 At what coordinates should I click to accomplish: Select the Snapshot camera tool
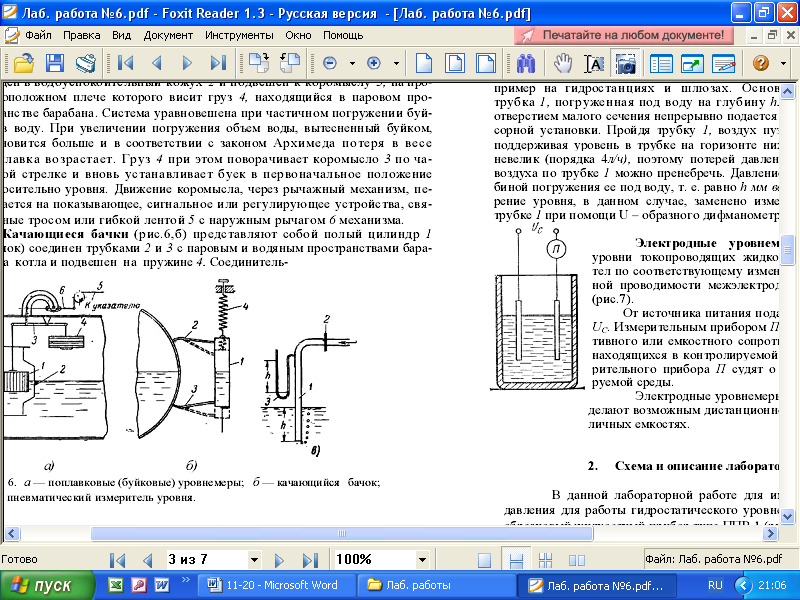point(626,63)
